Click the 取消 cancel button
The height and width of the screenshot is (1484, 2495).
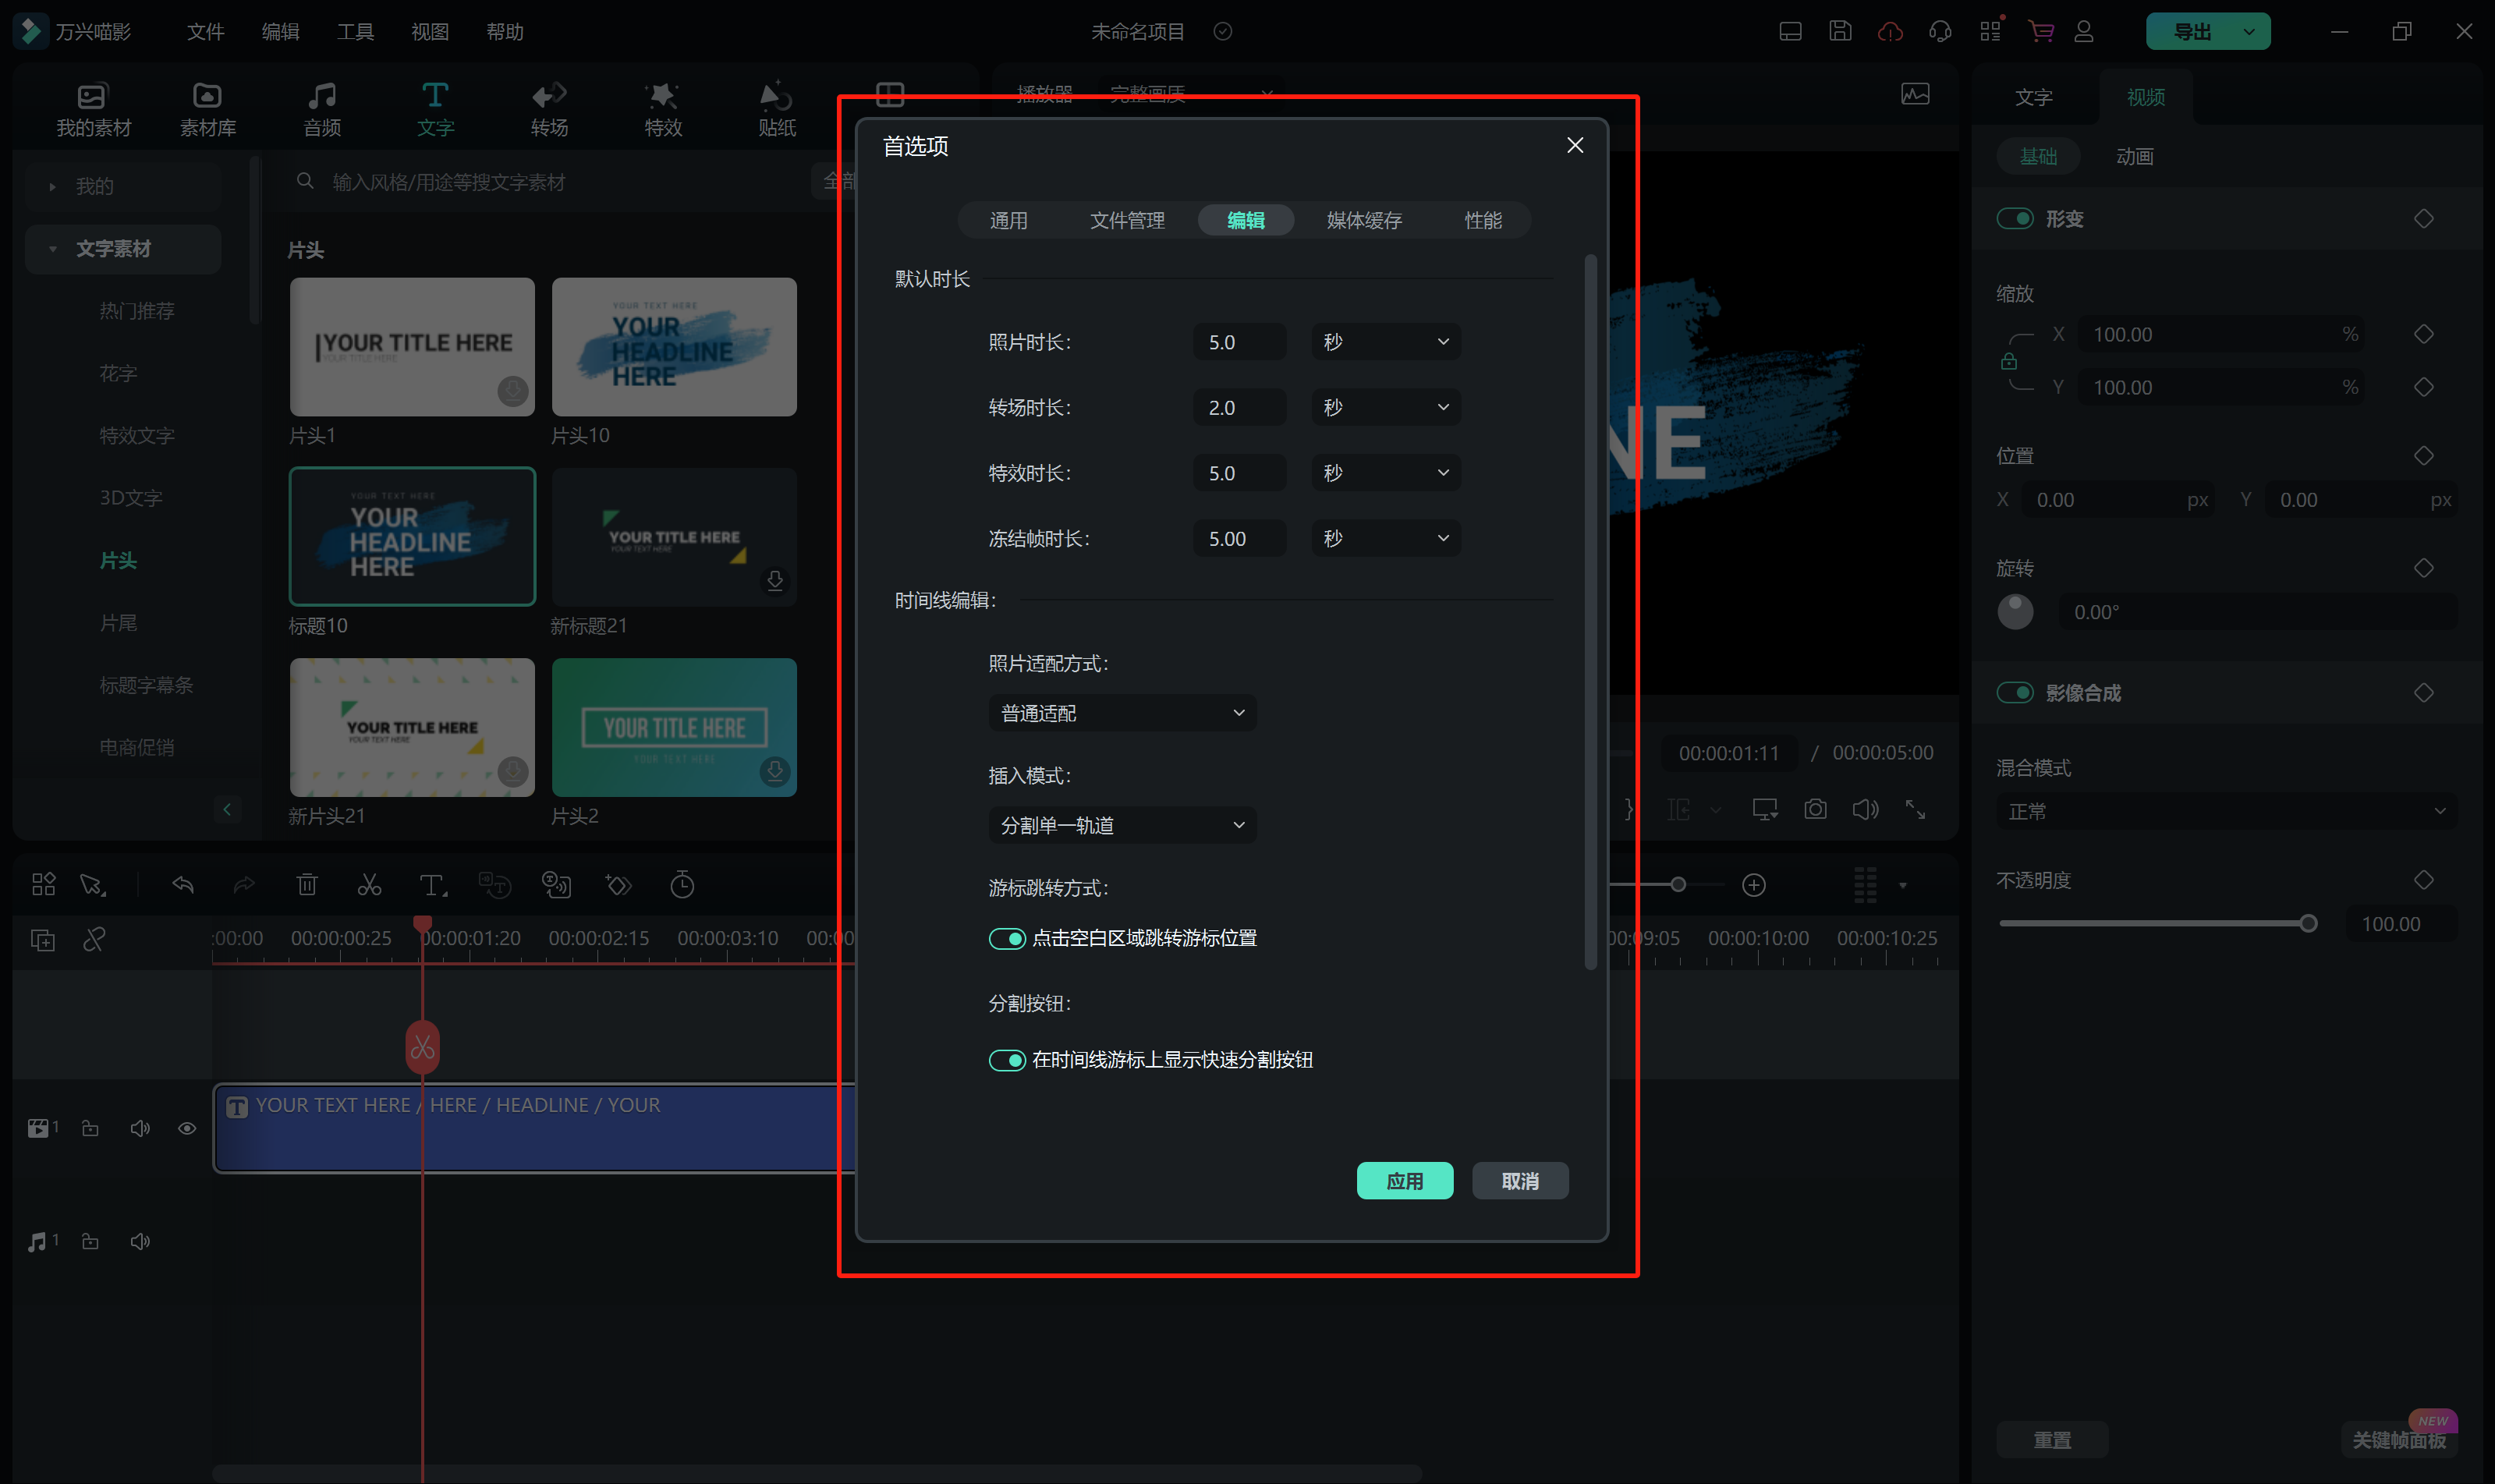tap(1519, 1181)
